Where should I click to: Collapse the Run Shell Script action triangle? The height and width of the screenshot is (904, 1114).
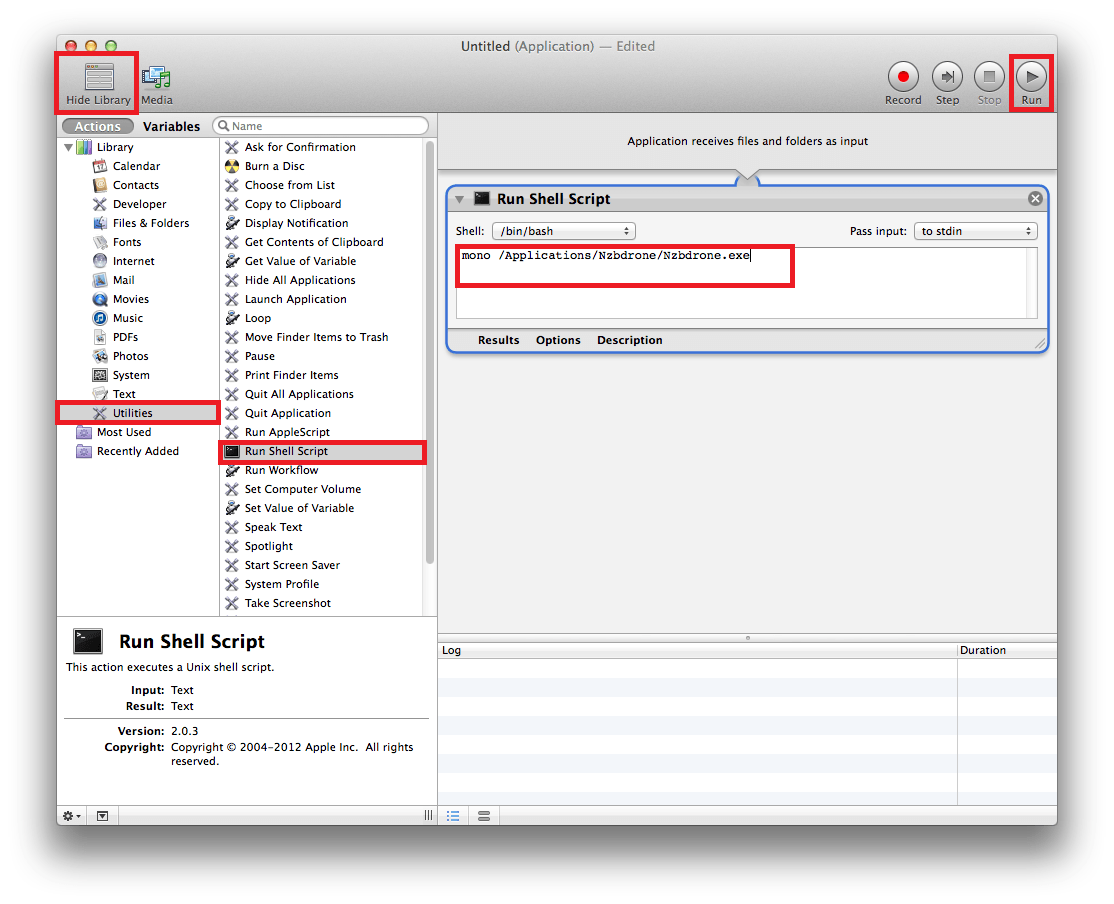point(460,199)
